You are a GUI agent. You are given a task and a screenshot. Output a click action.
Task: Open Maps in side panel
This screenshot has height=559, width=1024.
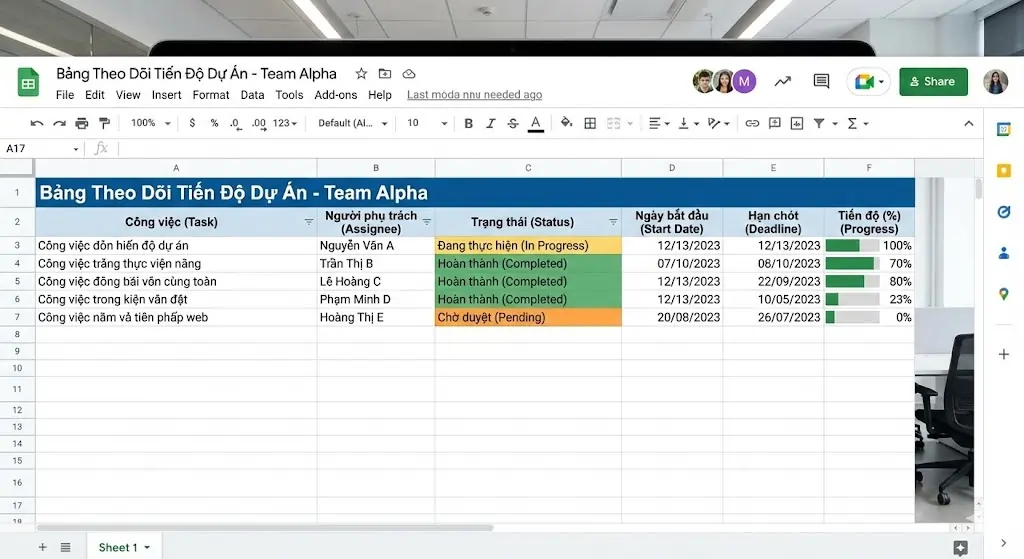click(1004, 295)
